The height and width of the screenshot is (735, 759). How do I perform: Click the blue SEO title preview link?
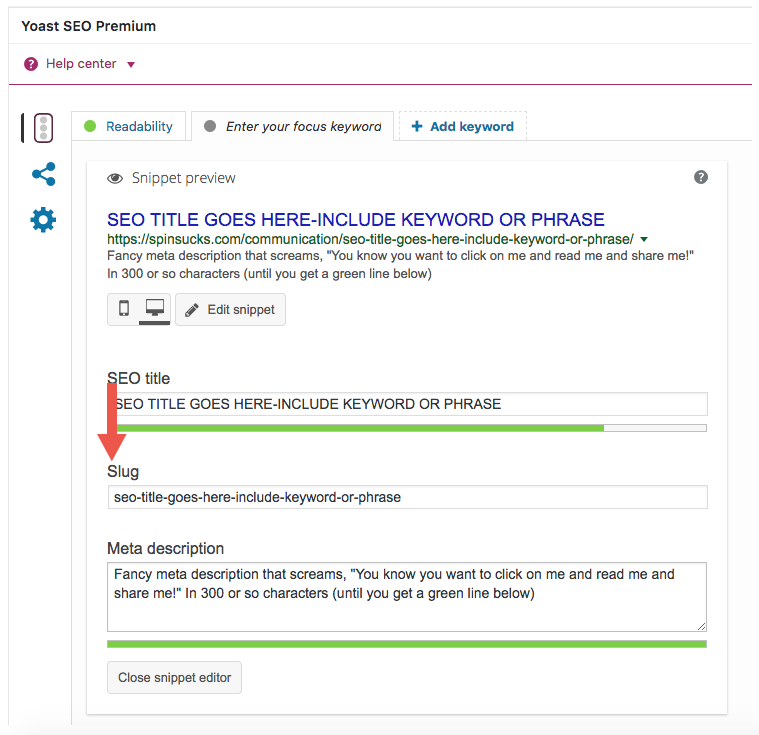click(x=355, y=219)
